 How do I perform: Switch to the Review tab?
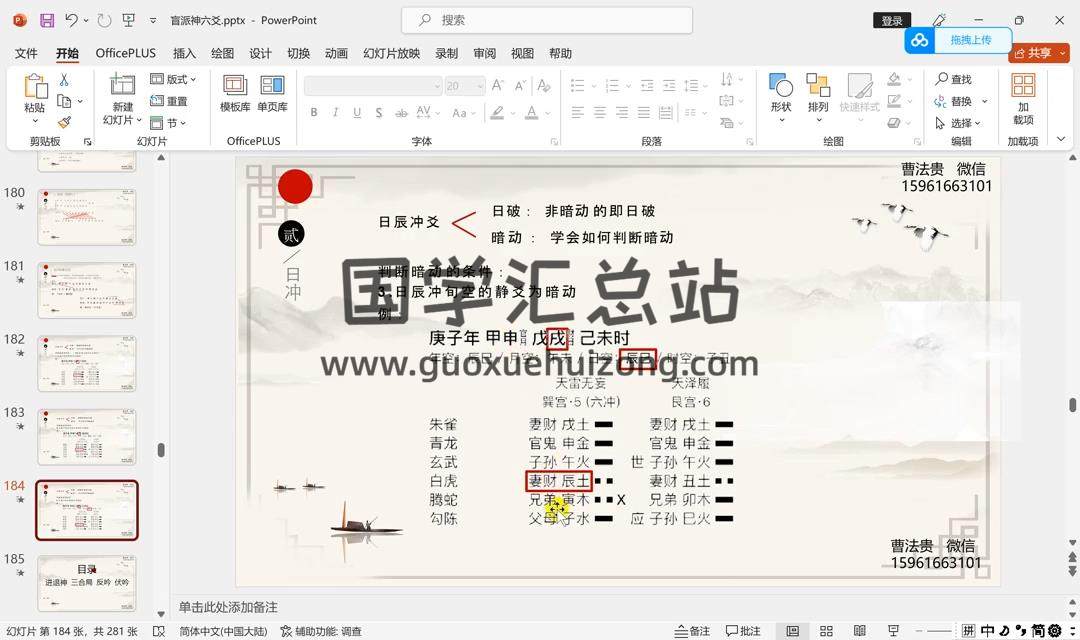(x=484, y=53)
